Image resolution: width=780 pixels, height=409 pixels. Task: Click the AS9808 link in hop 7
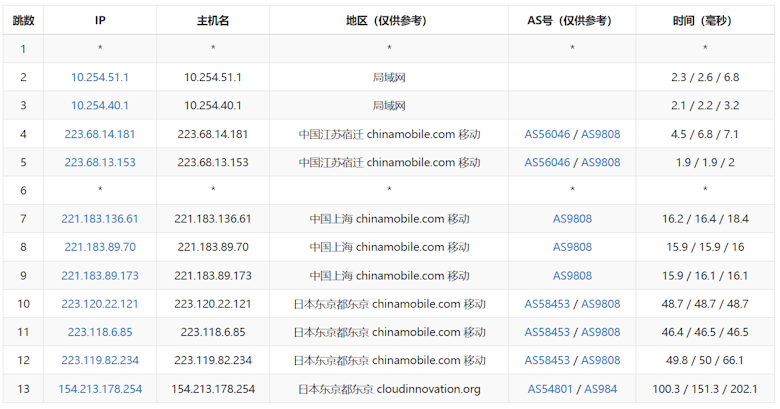572,219
